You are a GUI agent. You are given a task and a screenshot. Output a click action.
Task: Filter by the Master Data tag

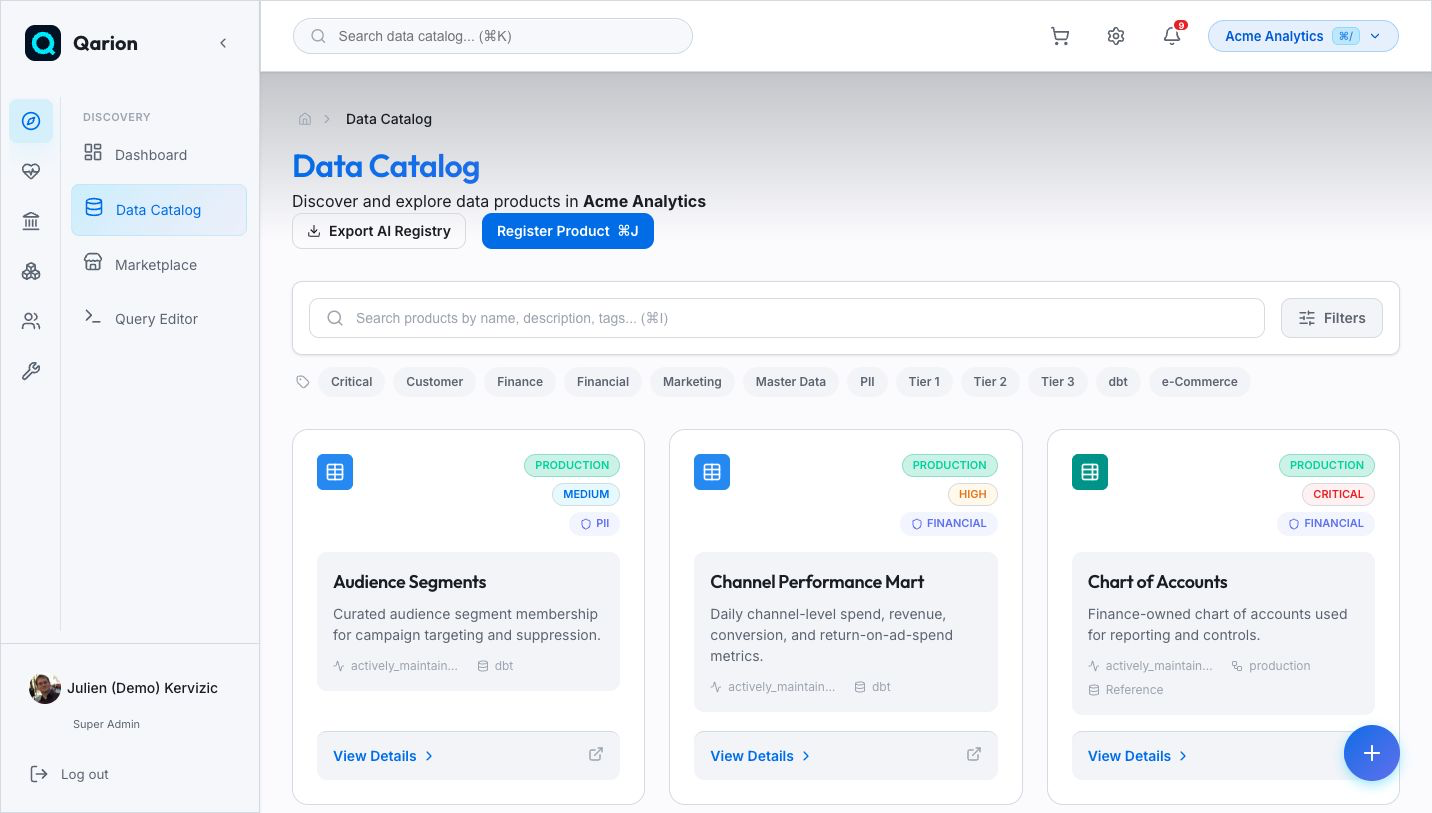[x=791, y=382]
